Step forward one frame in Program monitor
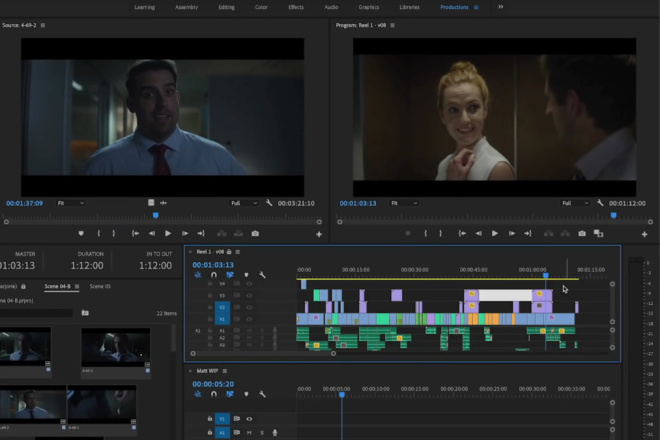Viewport: 660px width, 440px height. (x=512, y=234)
